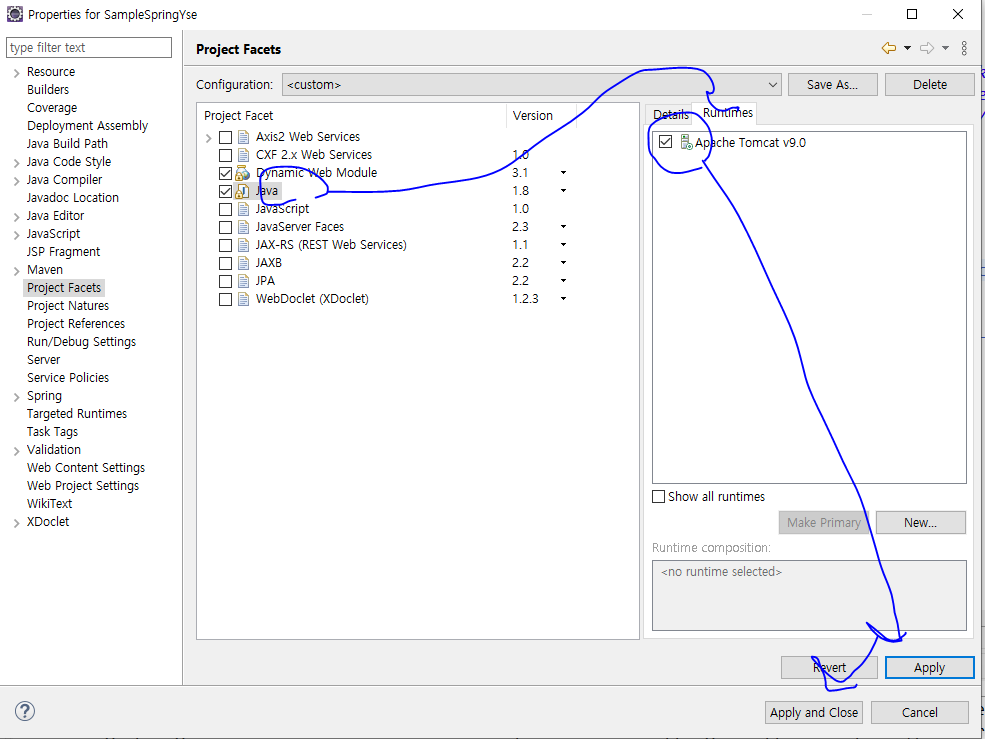This screenshot has width=985, height=739.
Task: Enable the Show all runtimes checkbox
Action: point(658,496)
